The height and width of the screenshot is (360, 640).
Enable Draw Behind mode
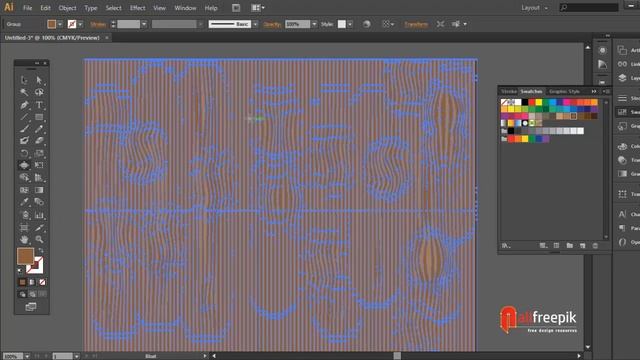coord(32,294)
